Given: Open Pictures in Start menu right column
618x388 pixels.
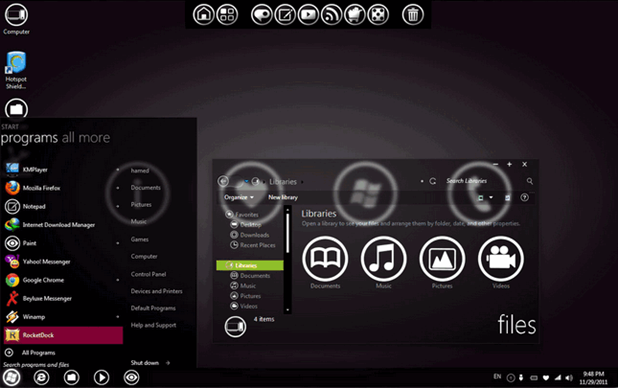Looking at the screenshot, I should pos(141,205).
